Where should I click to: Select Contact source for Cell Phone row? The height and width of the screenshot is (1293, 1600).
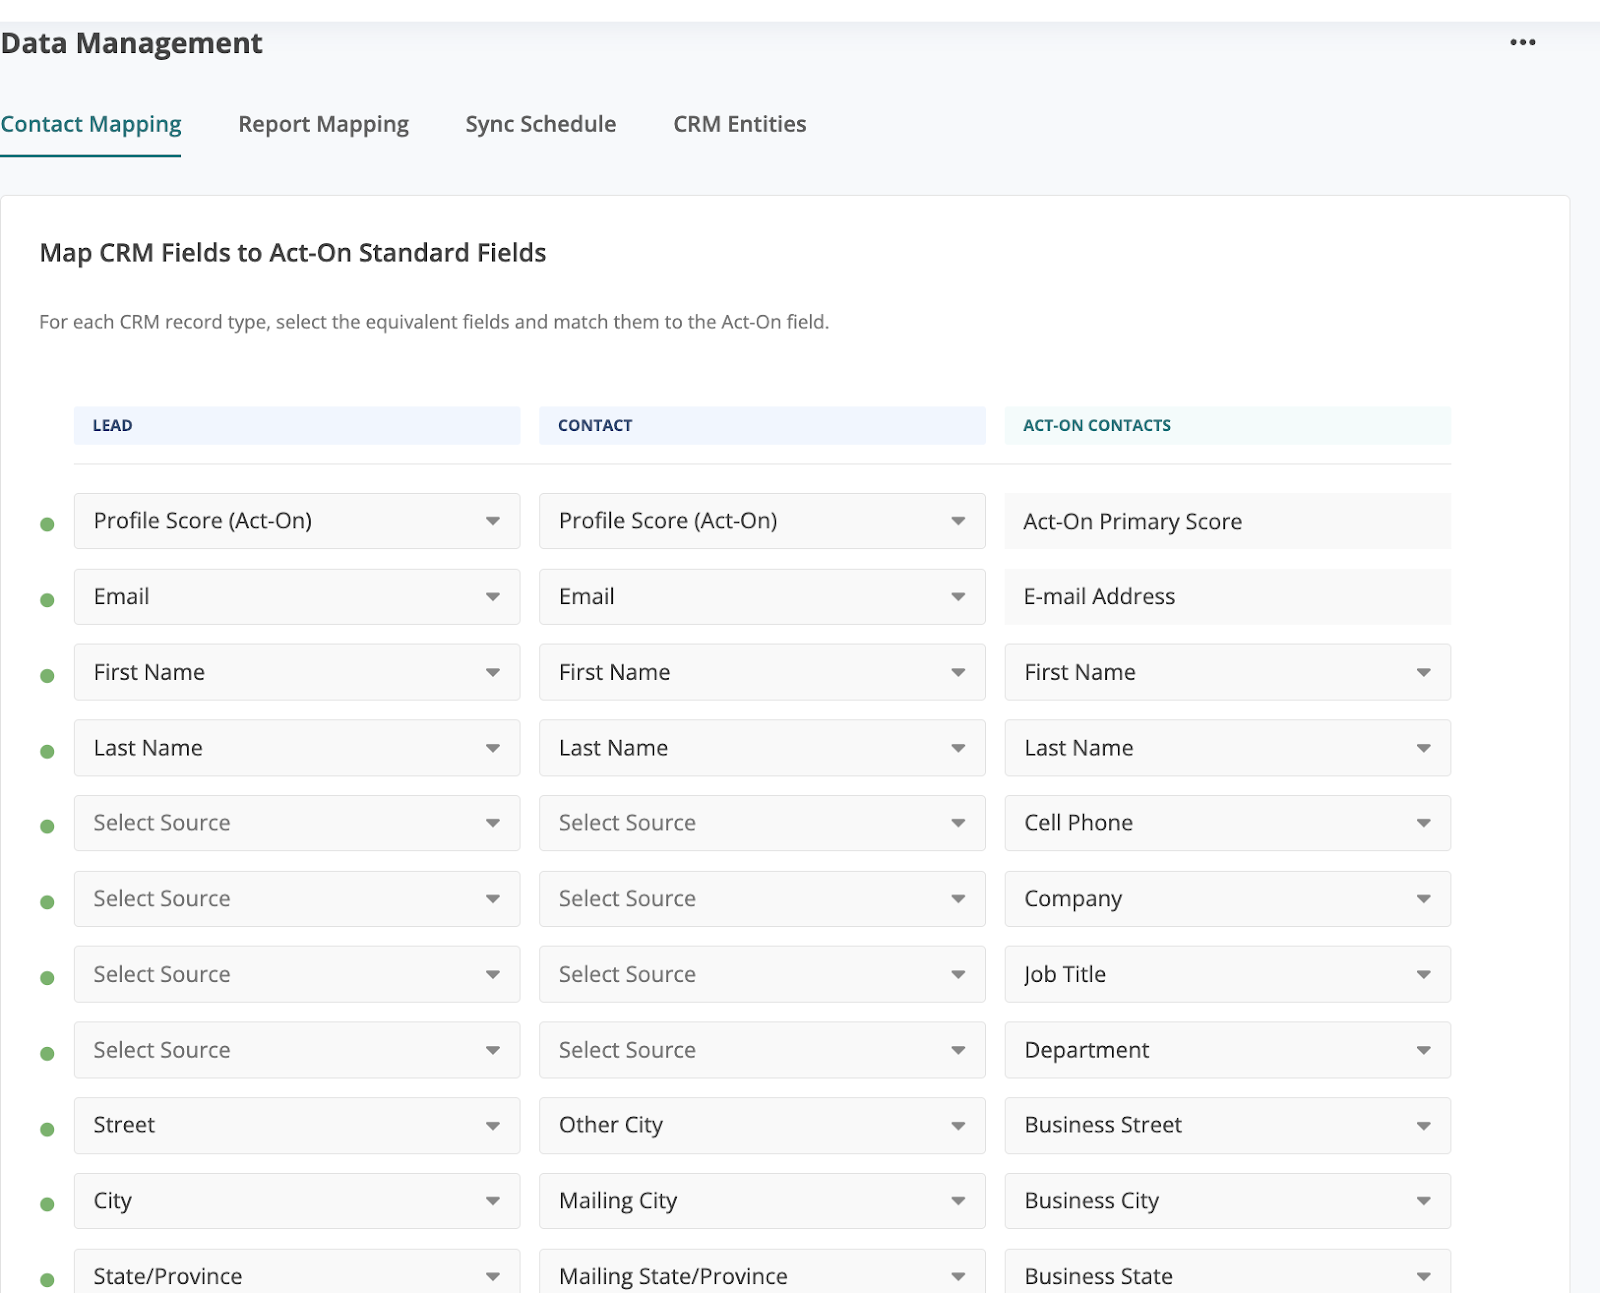pos(762,823)
